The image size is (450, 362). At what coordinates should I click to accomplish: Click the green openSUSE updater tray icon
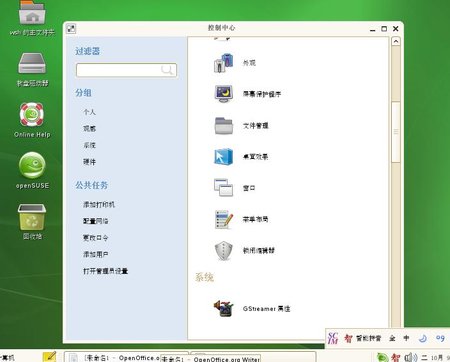click(383, 357)
